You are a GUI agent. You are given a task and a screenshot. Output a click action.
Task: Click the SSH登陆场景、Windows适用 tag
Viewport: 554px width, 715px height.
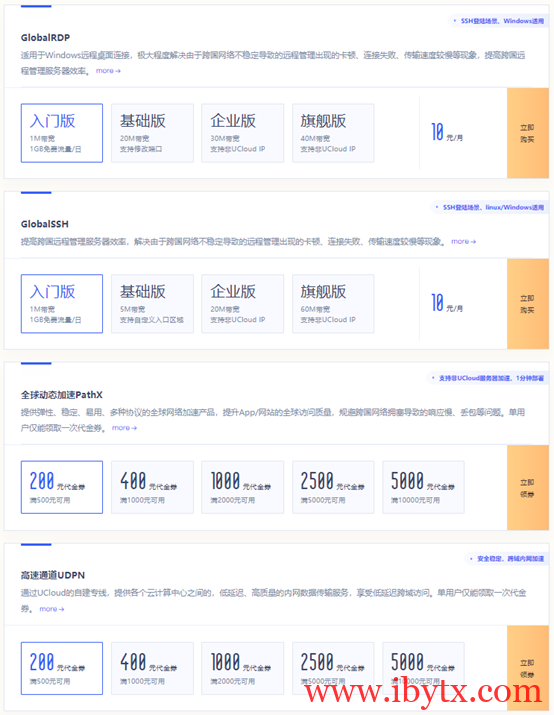click(x=499, y=21)
